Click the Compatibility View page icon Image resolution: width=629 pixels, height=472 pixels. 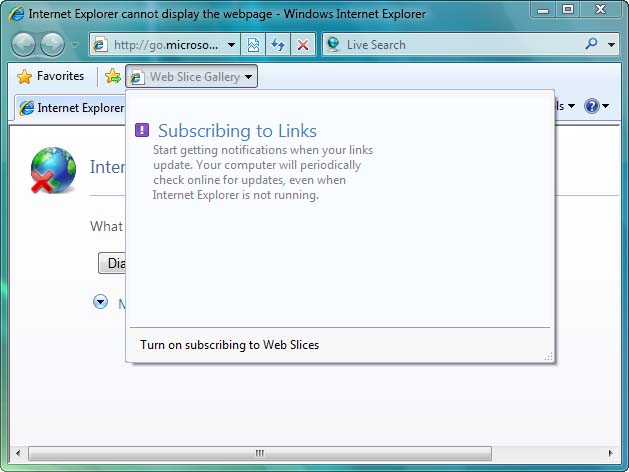point(254,45)
